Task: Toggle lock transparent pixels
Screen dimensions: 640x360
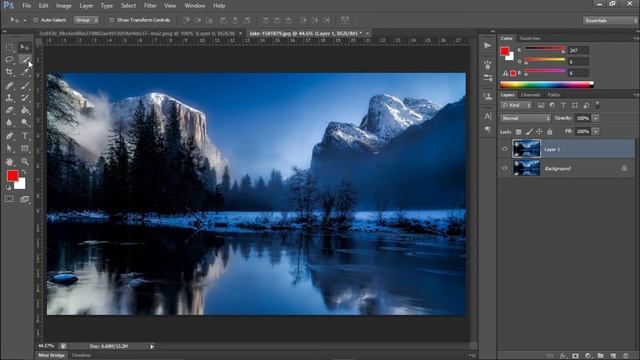Action: [x=518, y=132]
